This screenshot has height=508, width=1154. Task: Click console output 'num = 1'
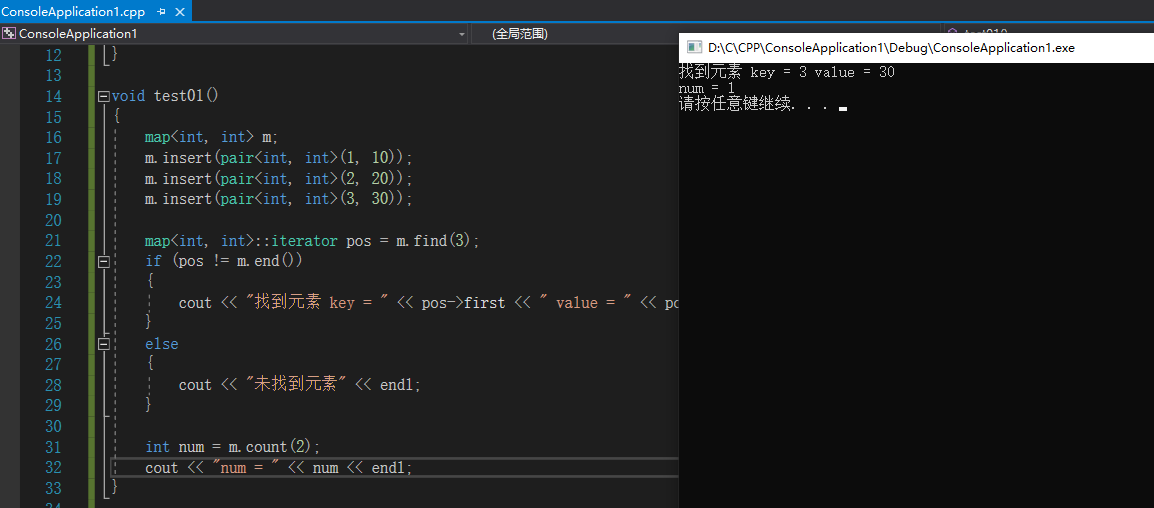pyautogui.click(x=707, y=88)
